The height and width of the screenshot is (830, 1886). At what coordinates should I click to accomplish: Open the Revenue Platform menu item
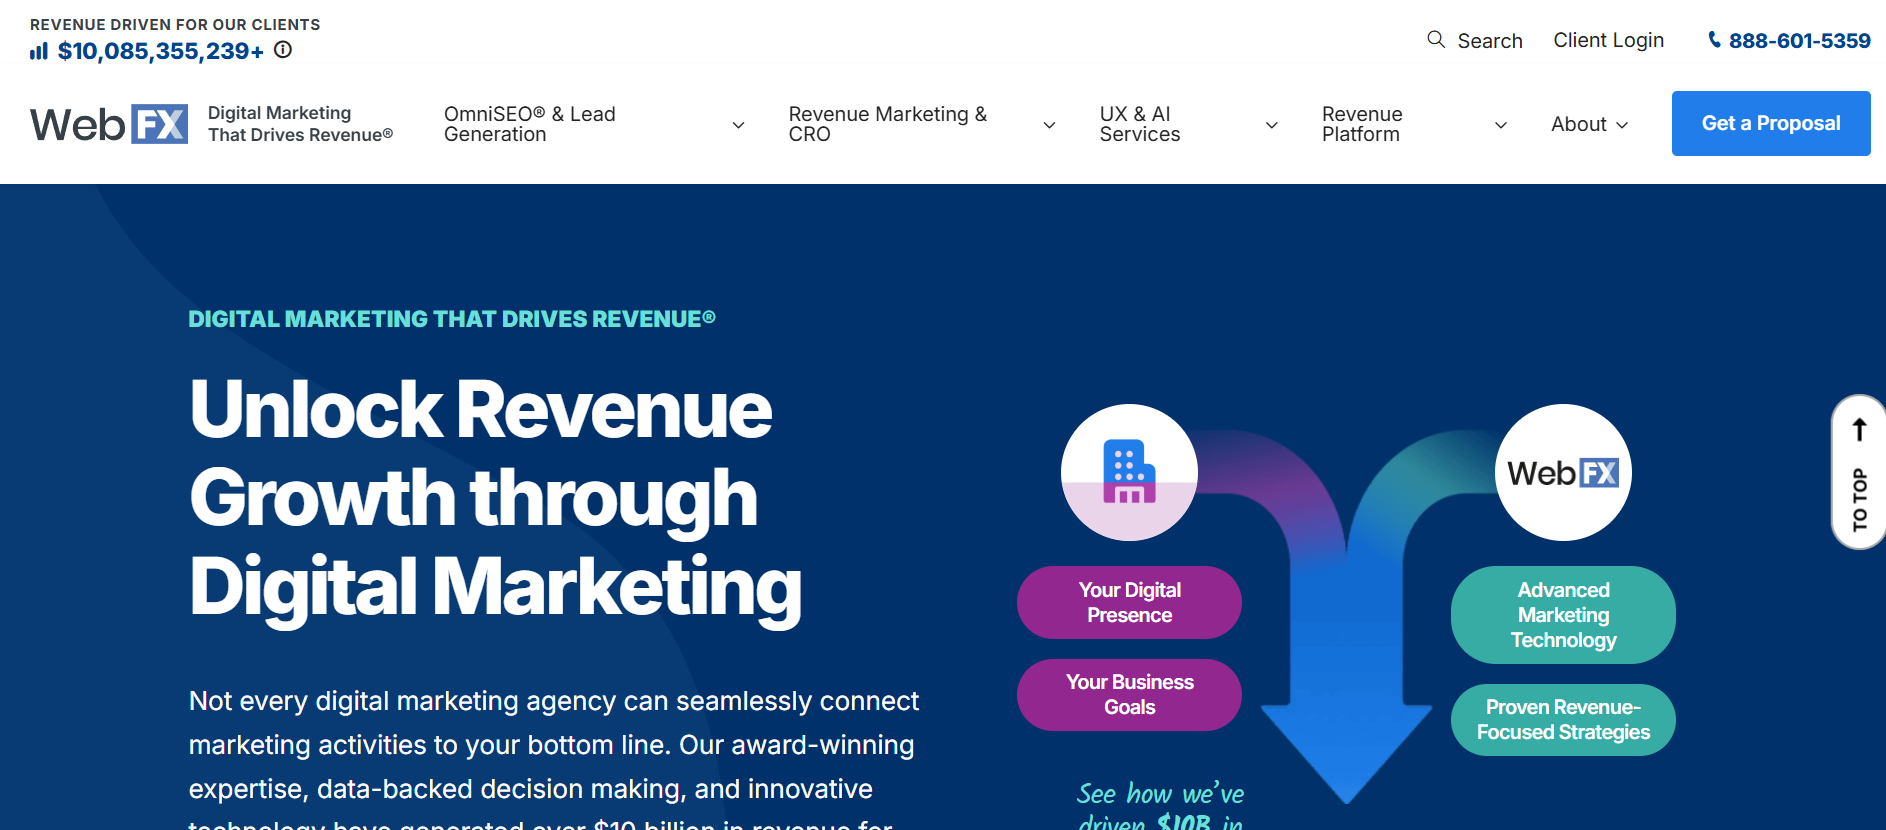(x=1362, y=124)
